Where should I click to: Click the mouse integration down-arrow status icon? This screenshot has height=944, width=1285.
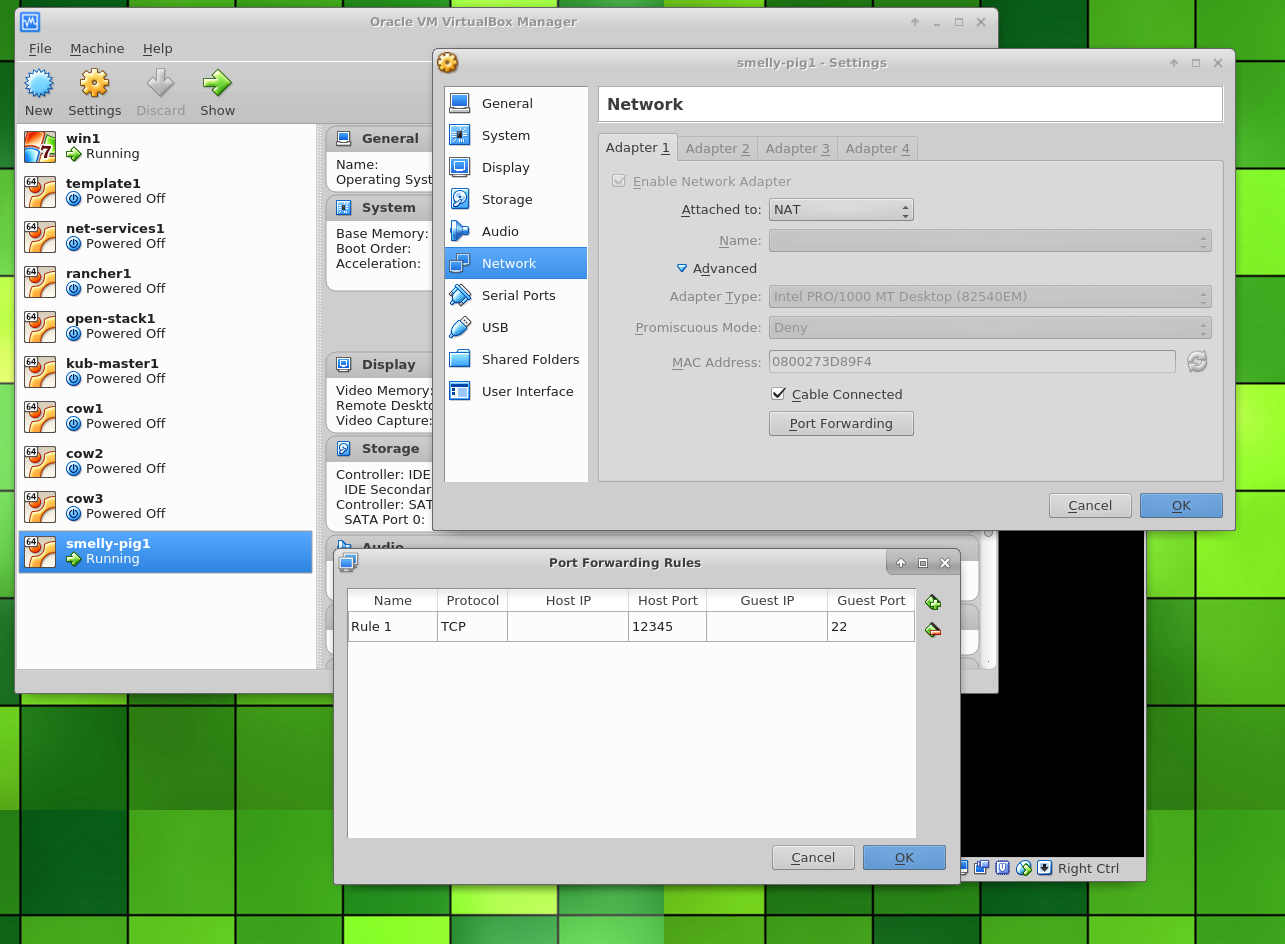[x=1044, y=867]
